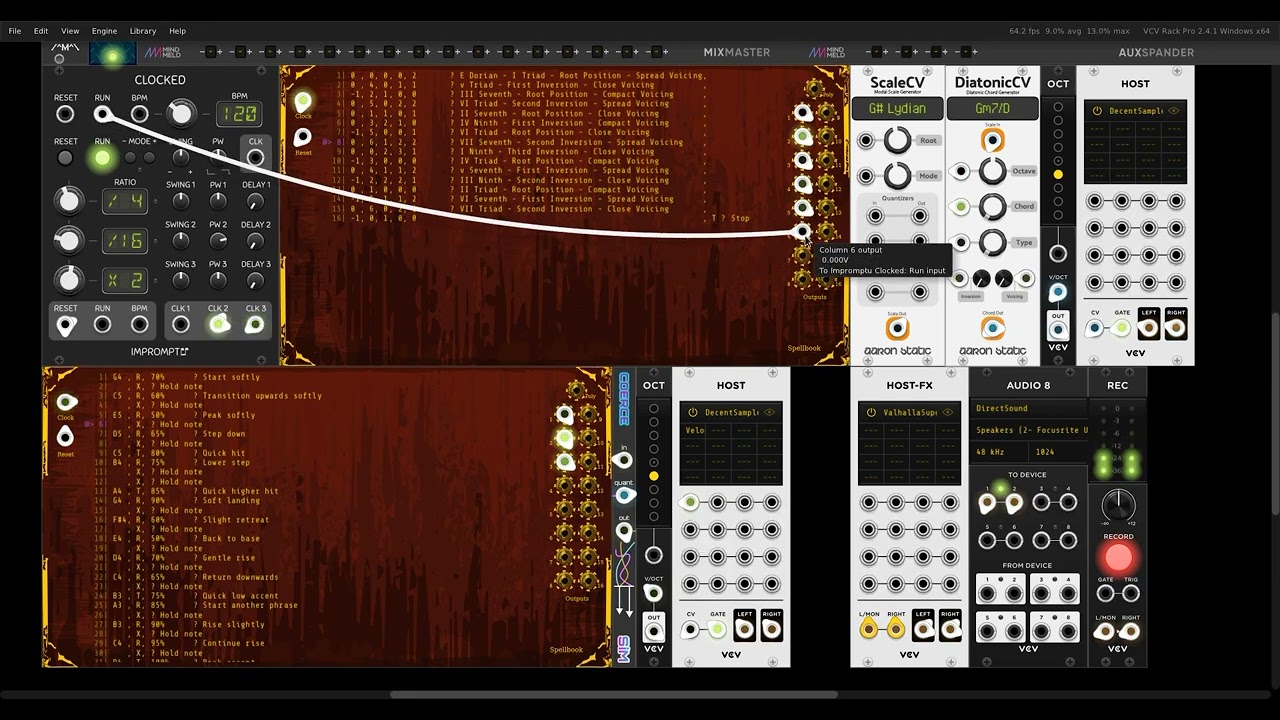This screenshot has height=720, width=1280.
Task: Click the Coerce quant input jack
Action: [x=625, y=496]
